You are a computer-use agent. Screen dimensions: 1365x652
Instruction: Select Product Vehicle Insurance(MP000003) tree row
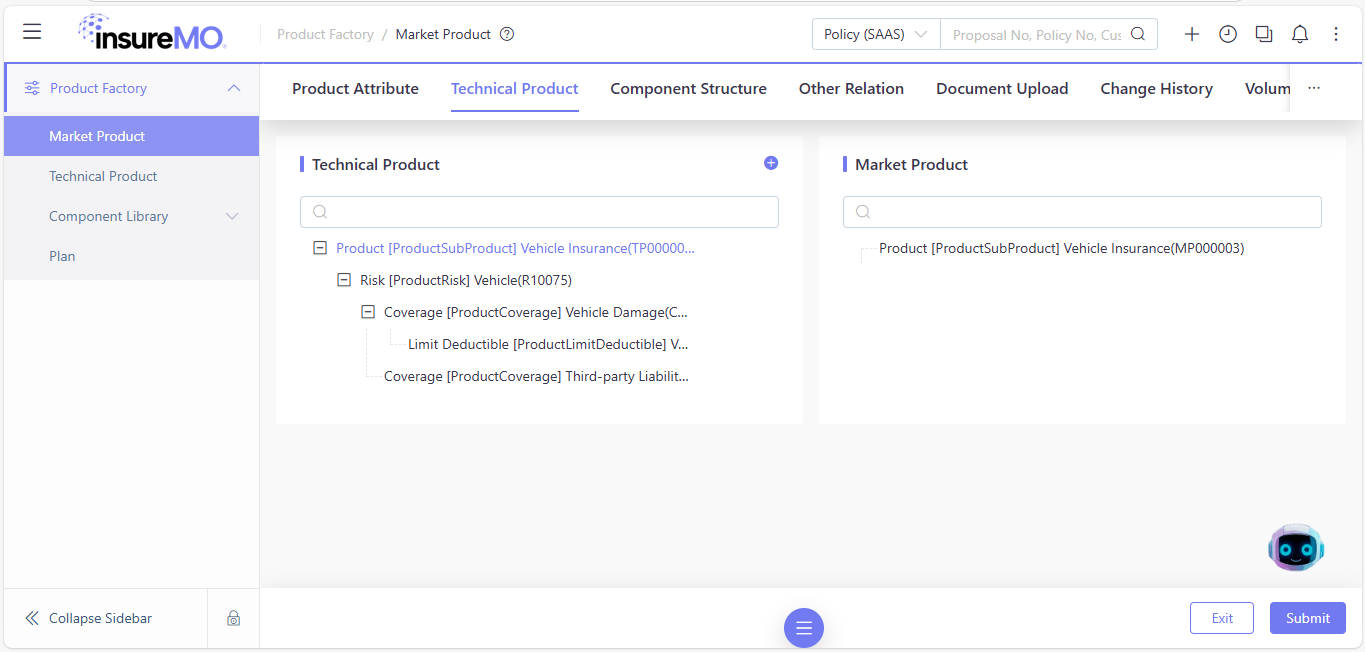(1062, 248)
